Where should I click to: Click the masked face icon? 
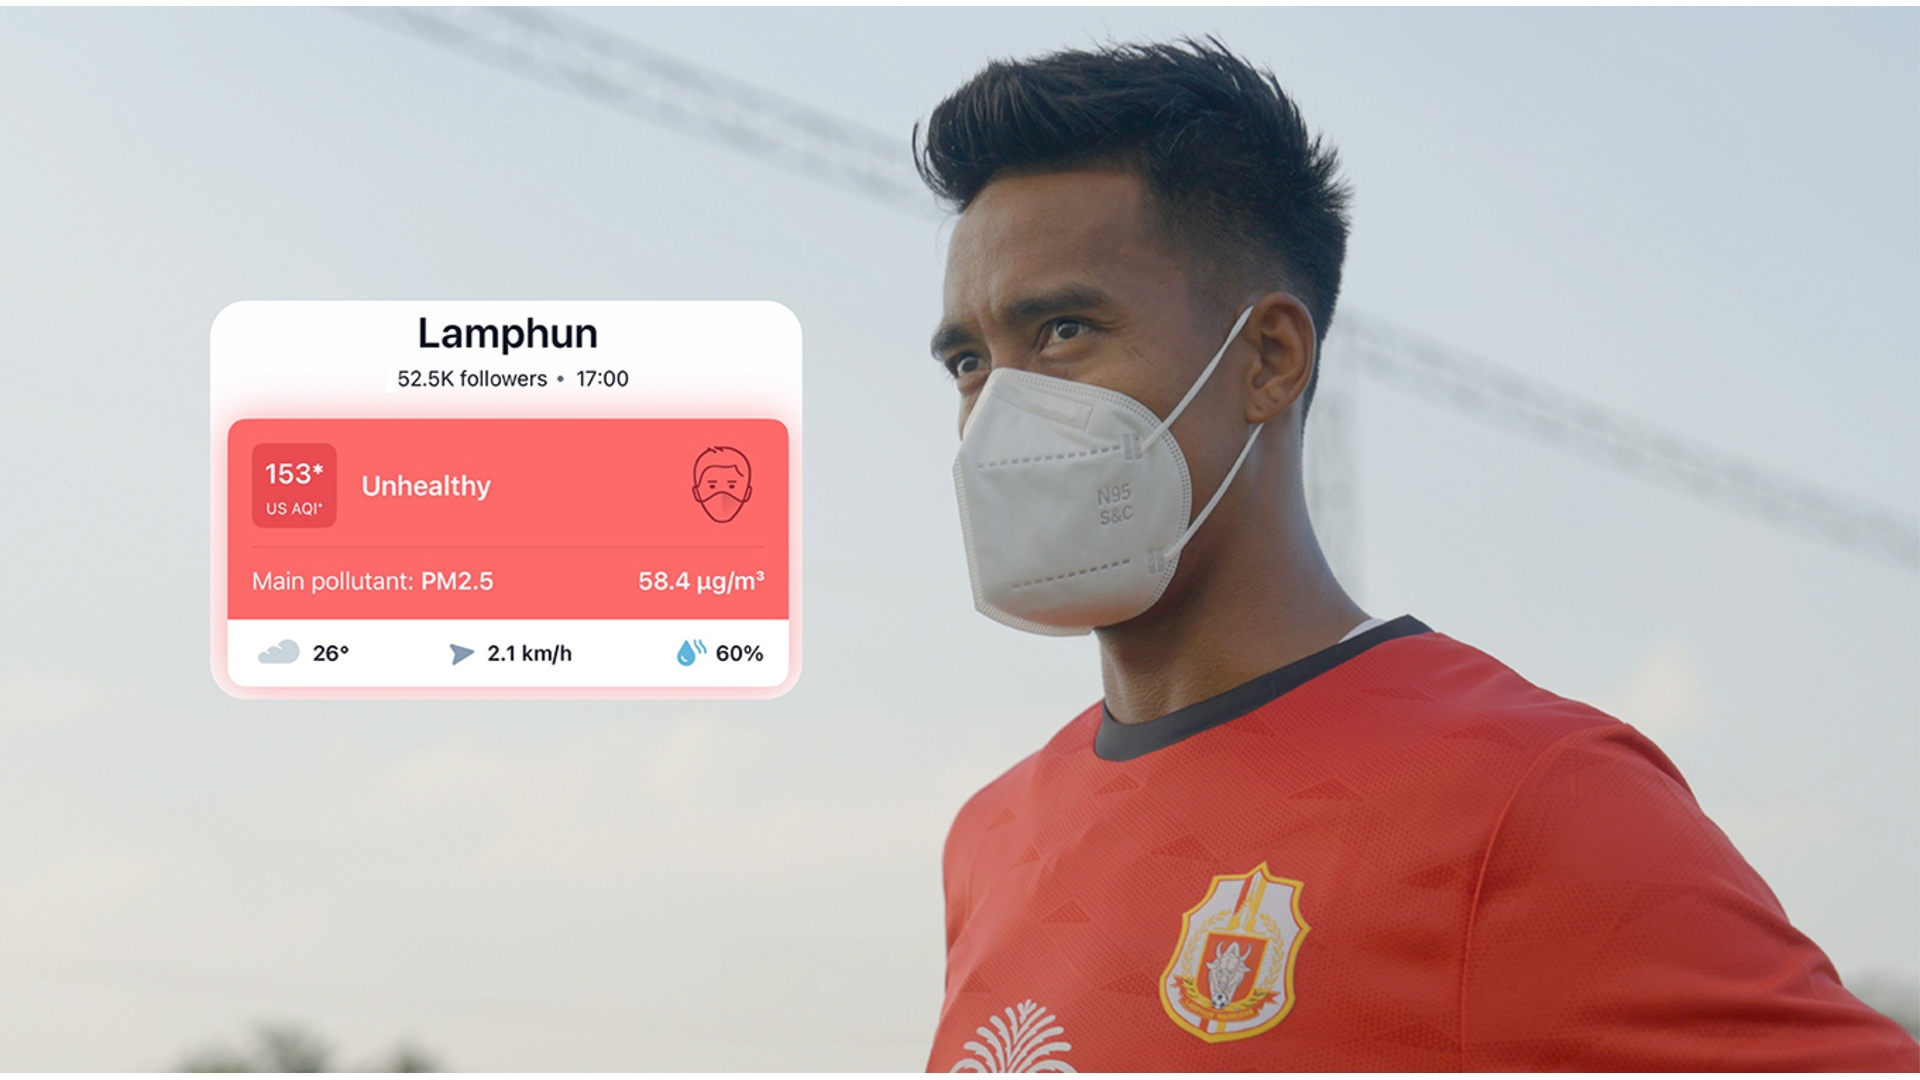tap(722, 484)
